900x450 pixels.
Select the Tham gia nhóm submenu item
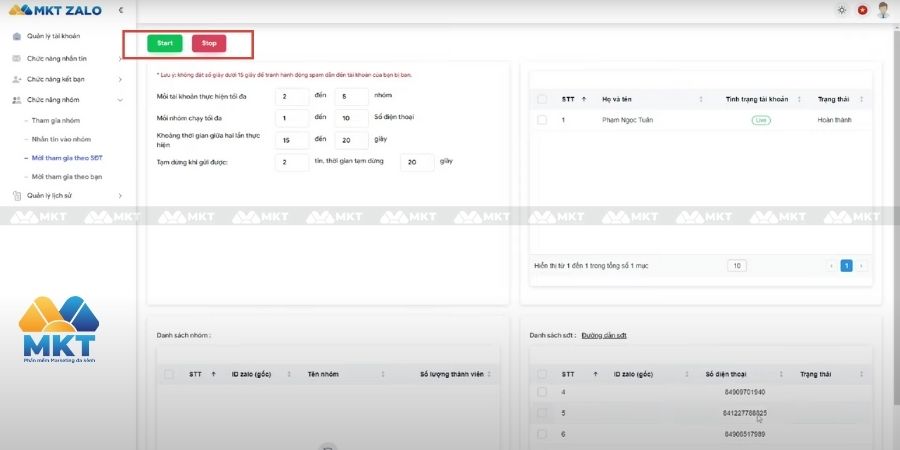[x=56, y=121]
